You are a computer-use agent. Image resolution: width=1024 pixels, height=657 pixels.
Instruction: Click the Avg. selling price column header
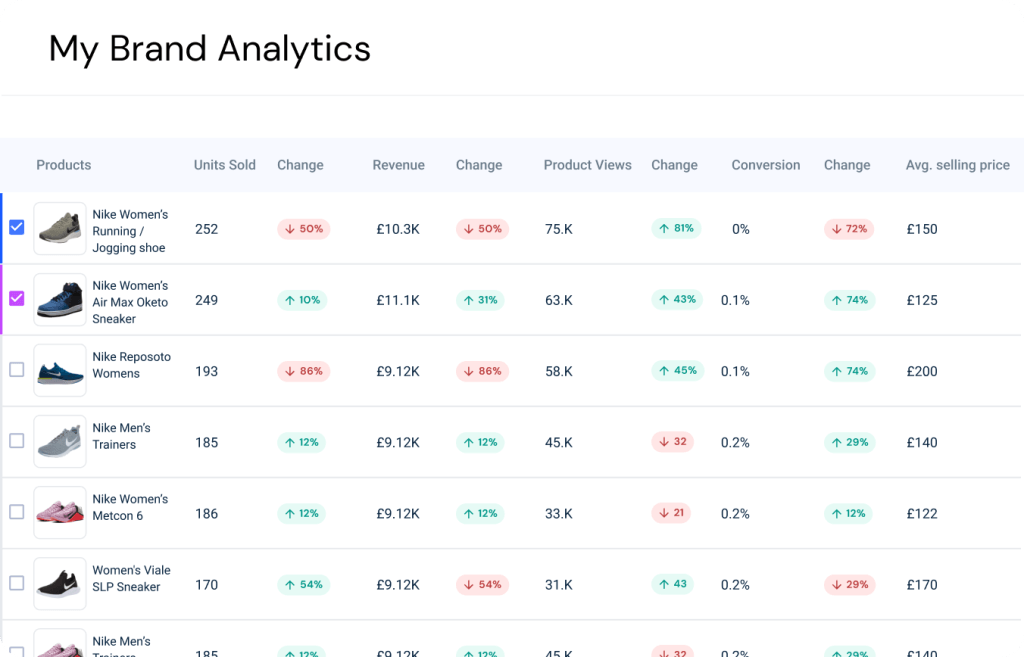(957, 165)
